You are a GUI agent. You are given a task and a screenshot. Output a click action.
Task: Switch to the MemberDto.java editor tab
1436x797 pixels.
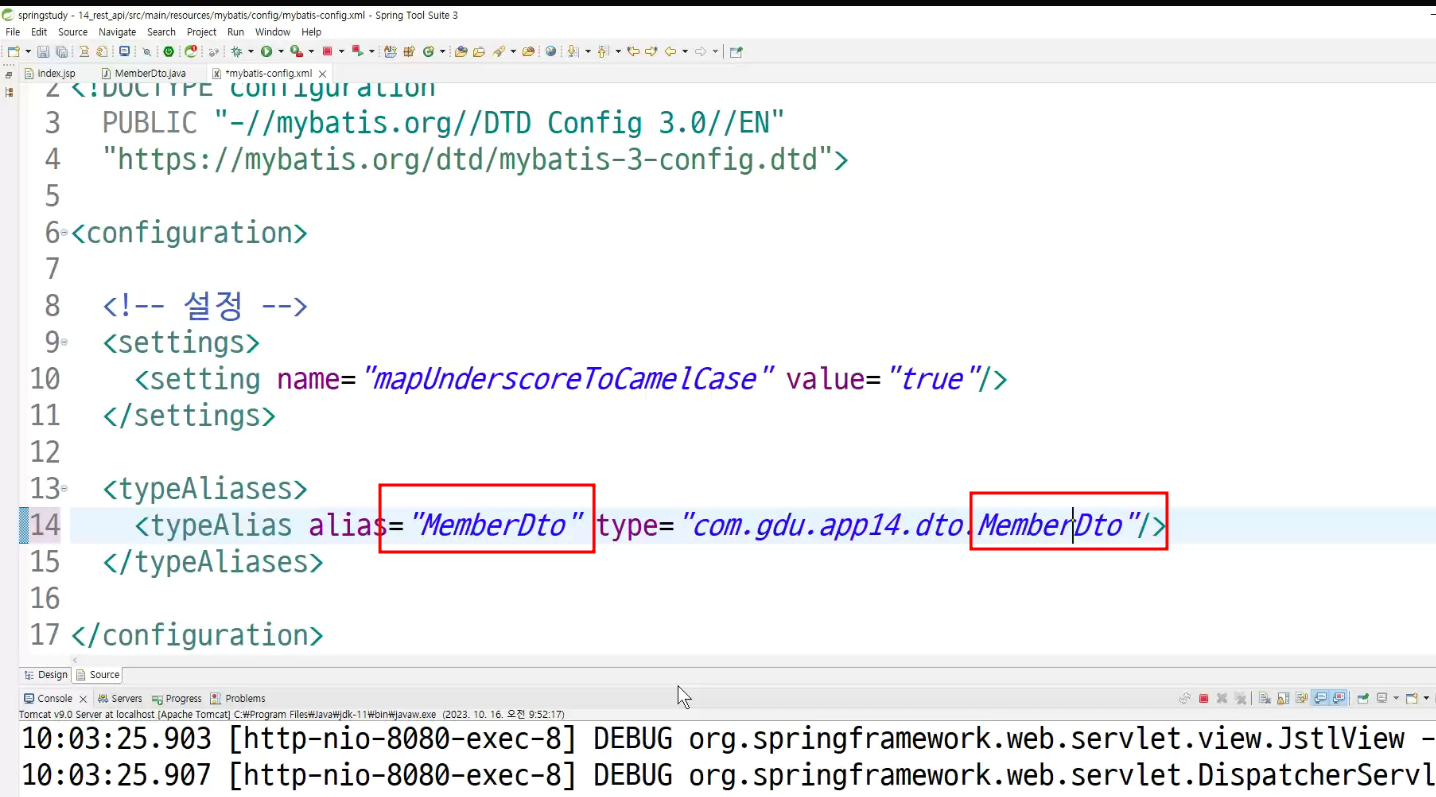click(143, 74)
